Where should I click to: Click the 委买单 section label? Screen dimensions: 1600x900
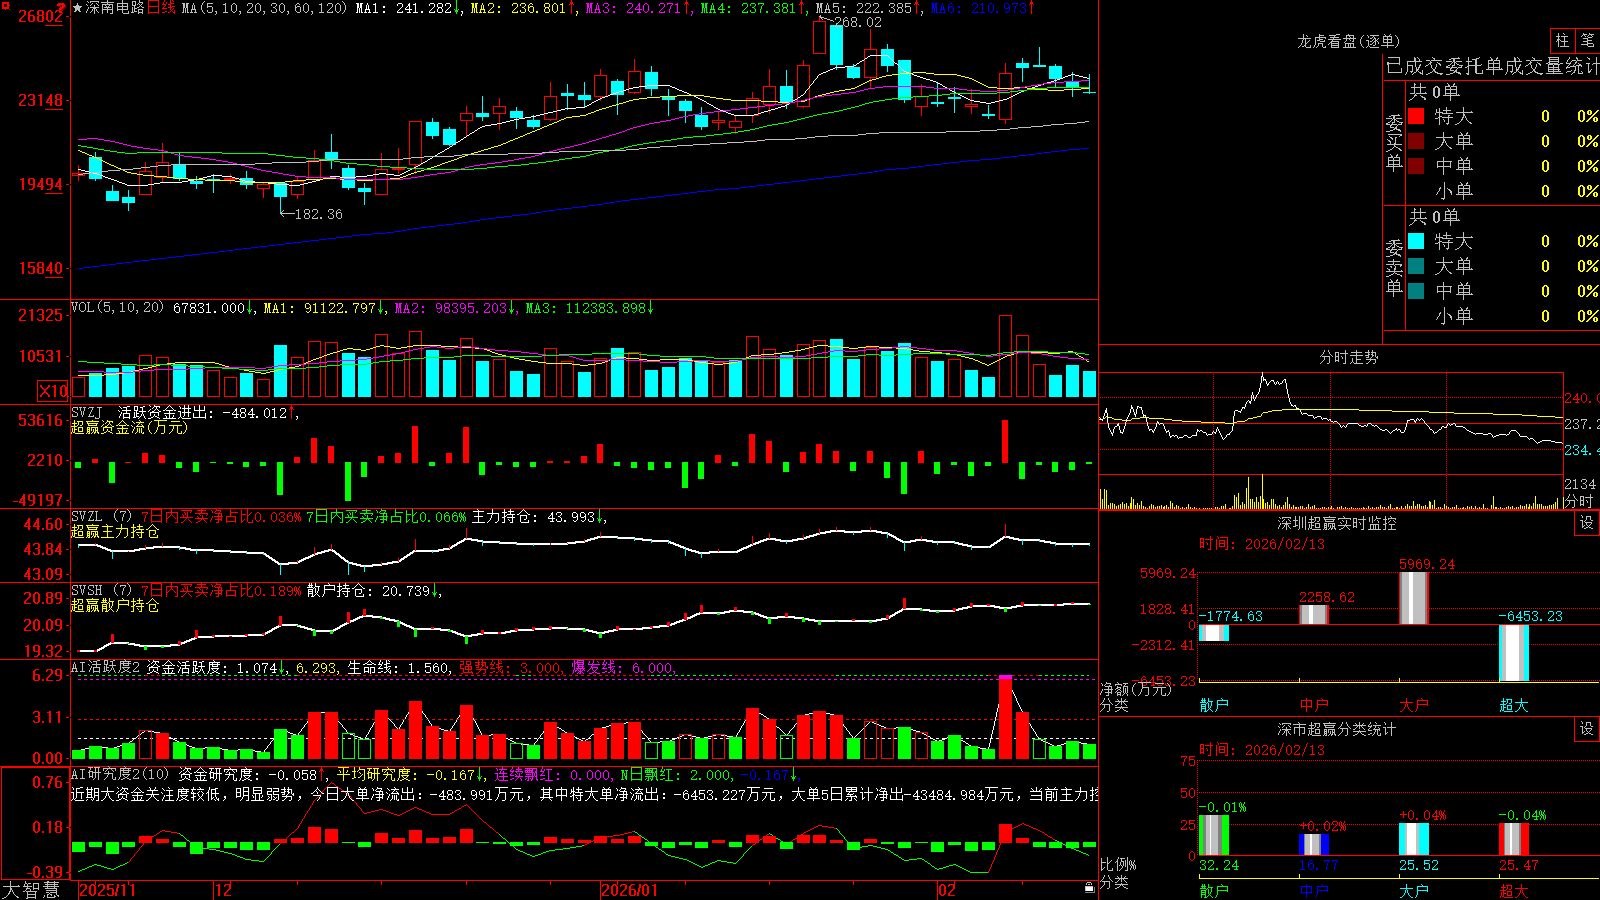click(1394, 142)
